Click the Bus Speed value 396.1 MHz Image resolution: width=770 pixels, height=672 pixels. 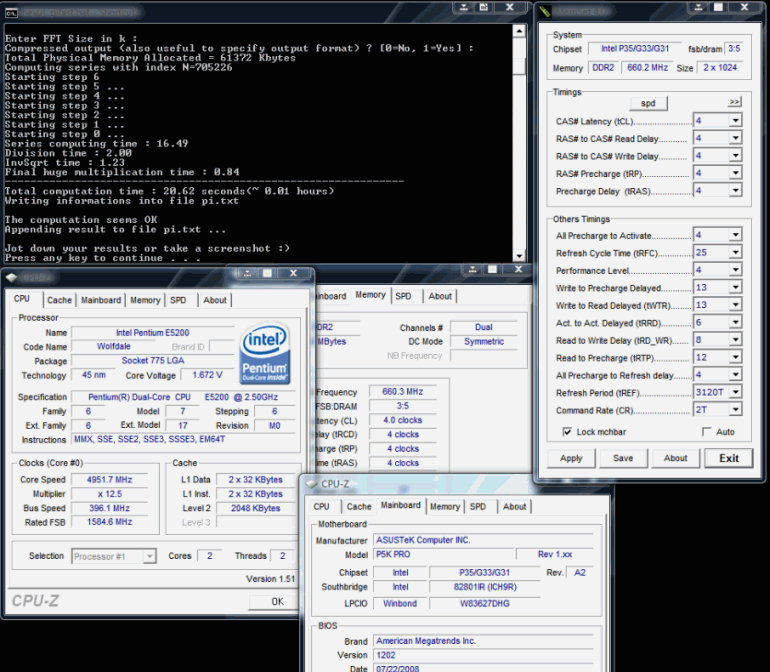(110, 508)
